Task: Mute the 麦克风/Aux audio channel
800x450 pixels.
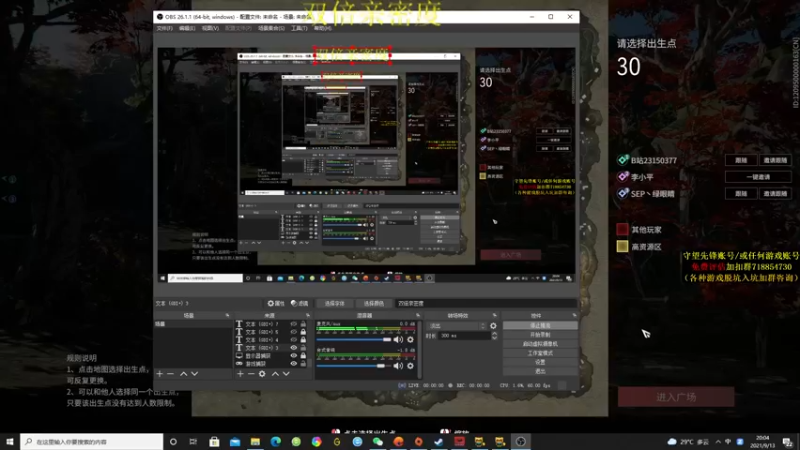Action: tap(398, 339)
